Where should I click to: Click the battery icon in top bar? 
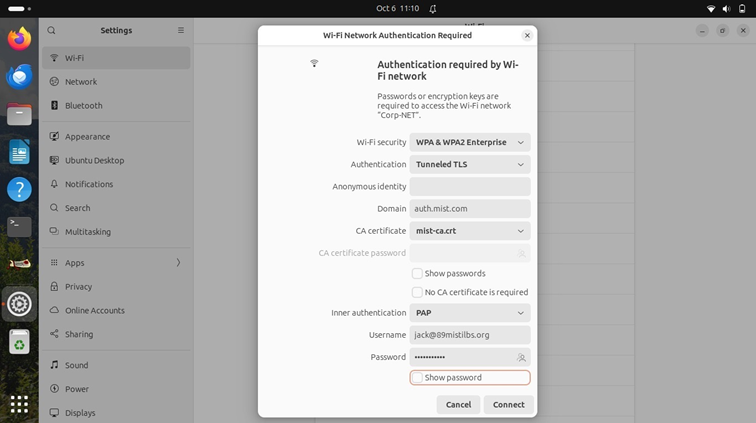(x=742, y=9)
